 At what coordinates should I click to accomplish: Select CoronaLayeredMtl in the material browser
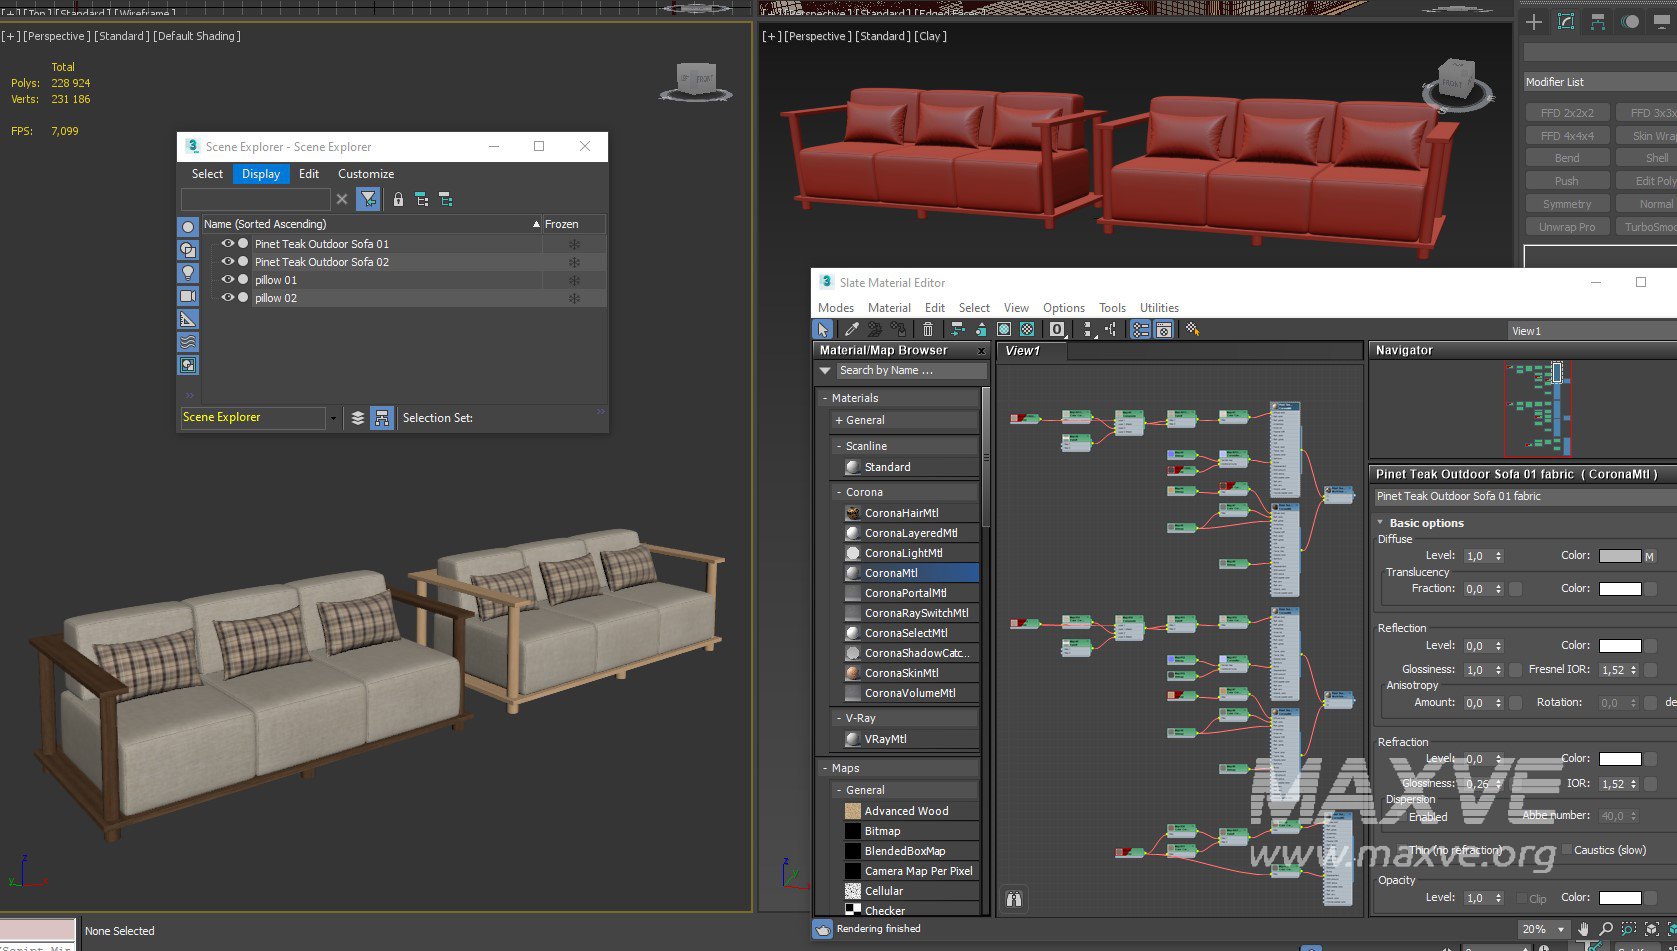[x=910, y=533]
